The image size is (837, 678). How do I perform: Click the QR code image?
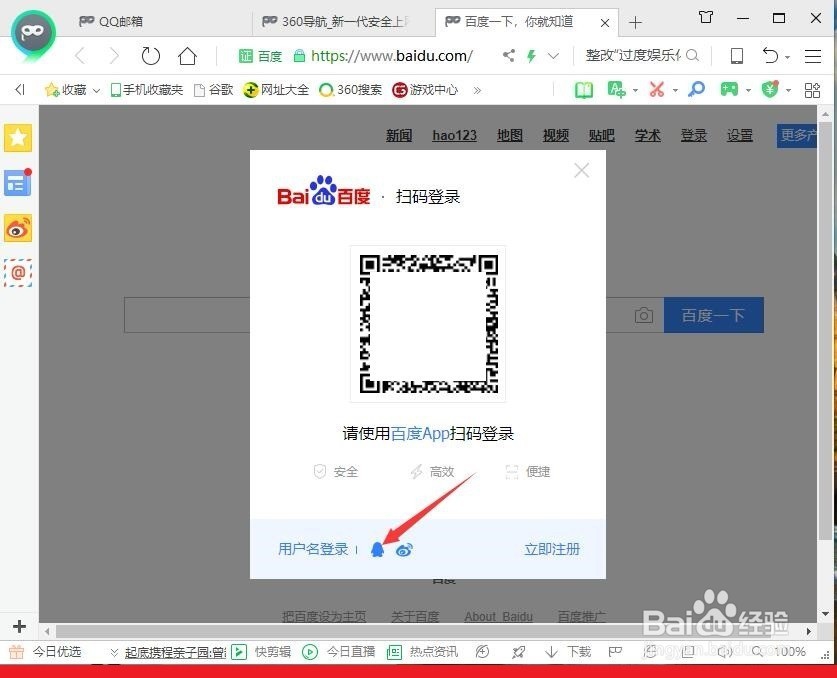point(428,324)
